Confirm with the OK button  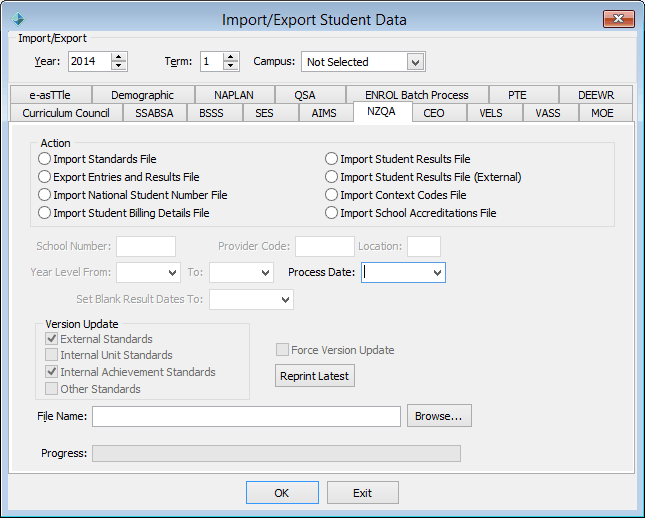tap(282, 492)
